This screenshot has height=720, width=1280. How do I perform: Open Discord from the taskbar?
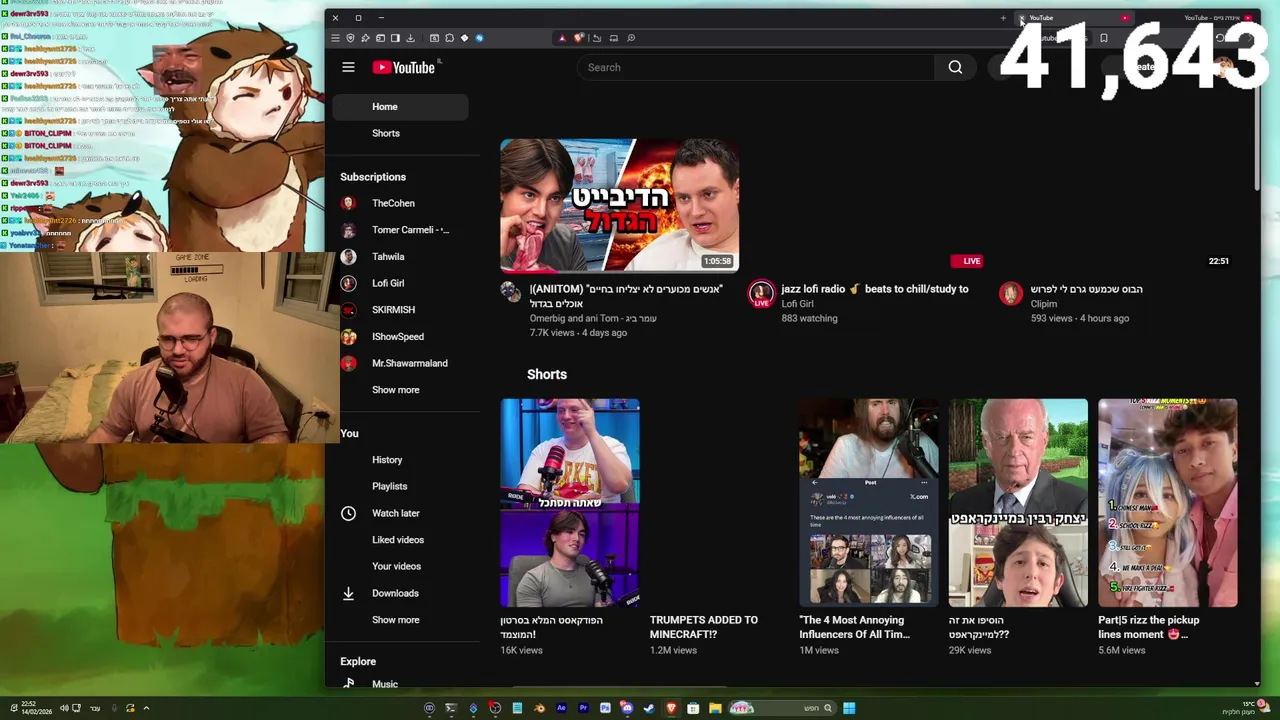point(627,708)
